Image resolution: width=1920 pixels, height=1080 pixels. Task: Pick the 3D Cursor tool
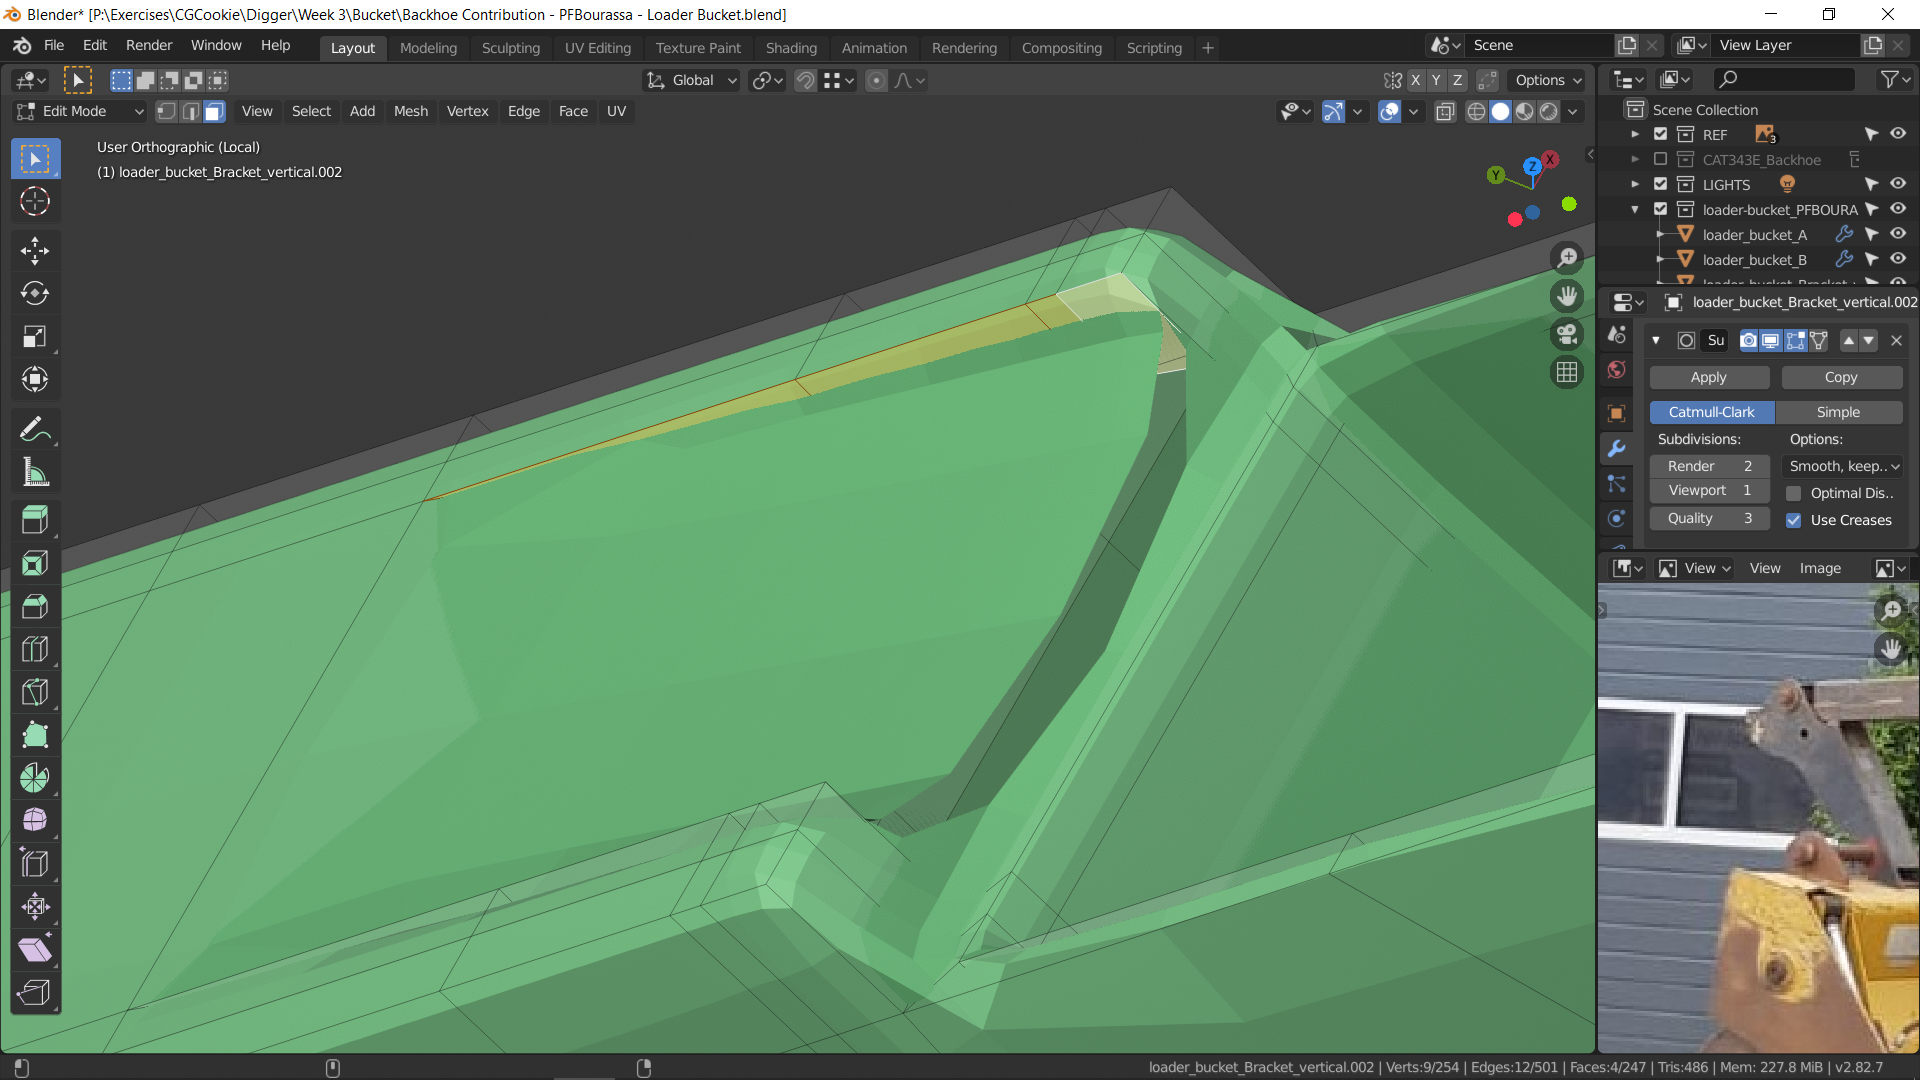click(34, 201)
